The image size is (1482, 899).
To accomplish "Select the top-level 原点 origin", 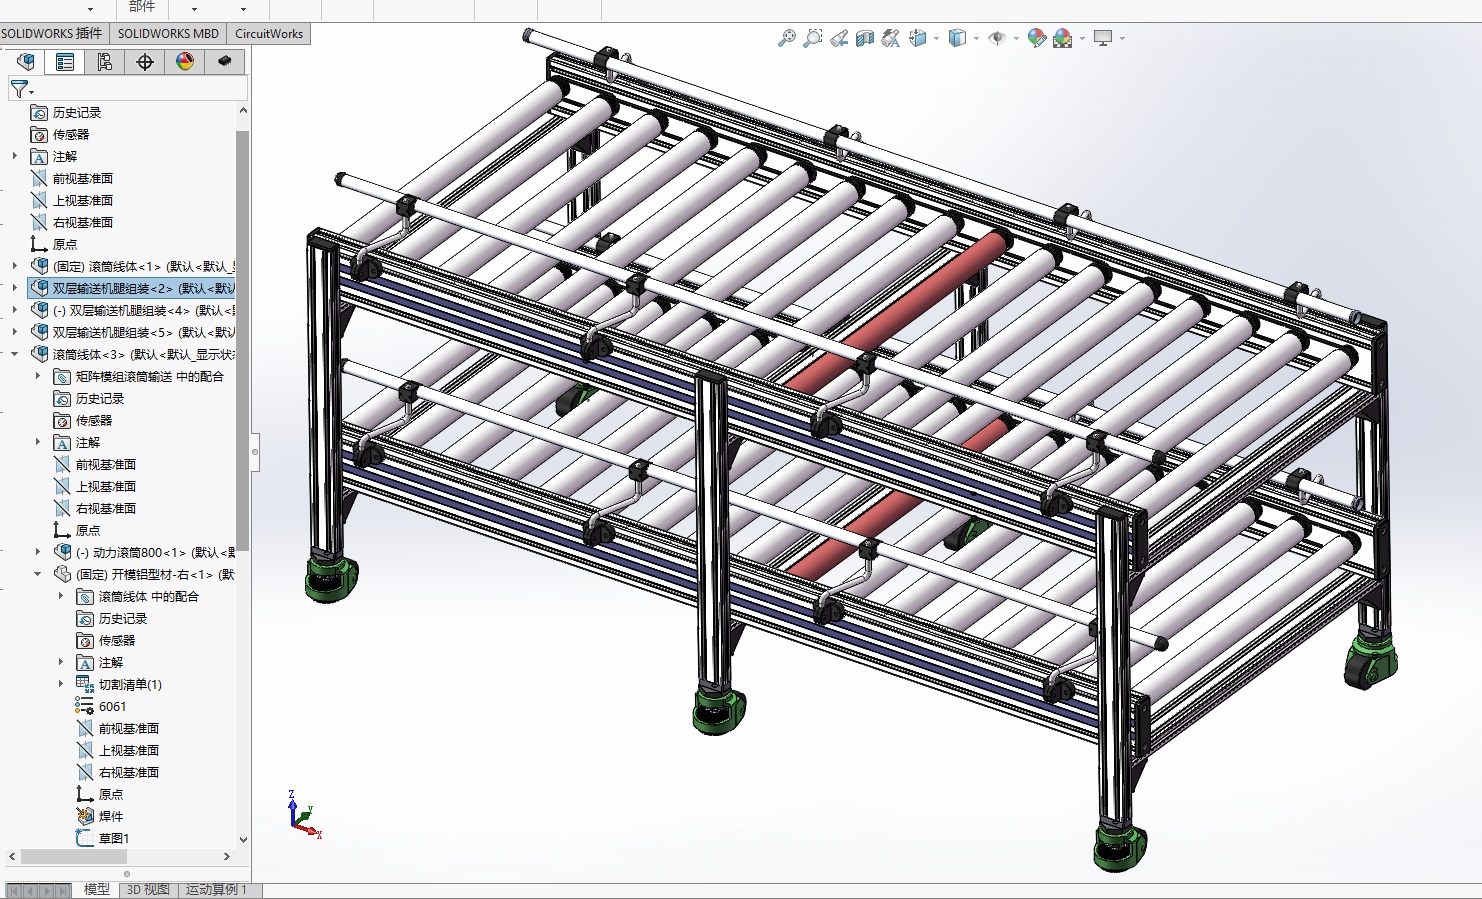I will coord(54,244).
